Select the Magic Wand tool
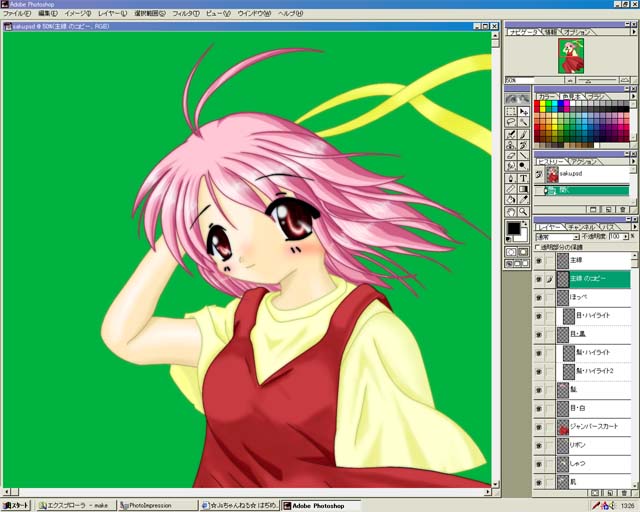Viewport: 640px width, 512px height. click(523, 122)
